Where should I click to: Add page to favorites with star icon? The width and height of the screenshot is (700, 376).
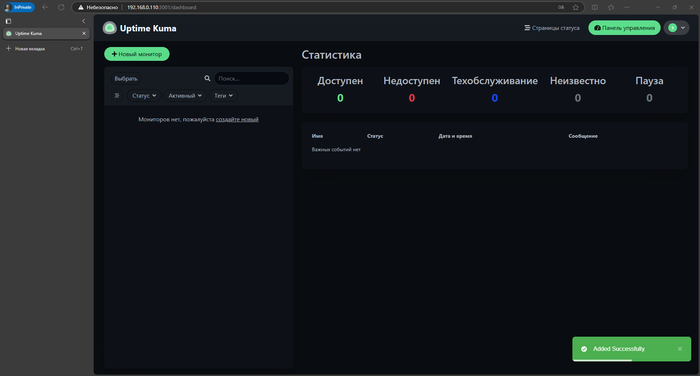pos(575,7)
